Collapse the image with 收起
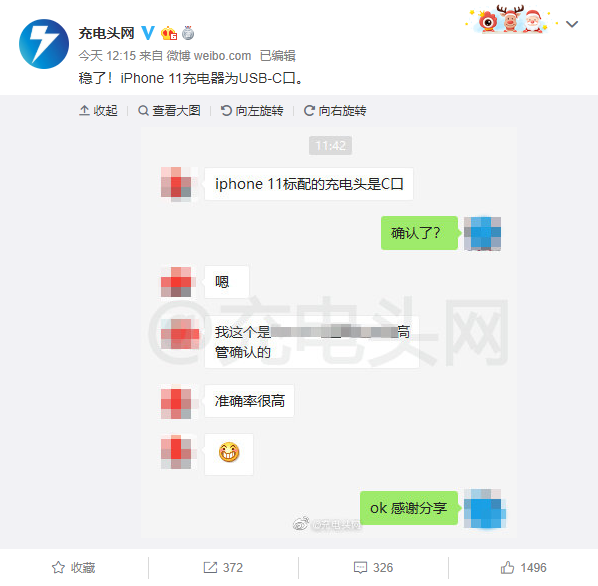The image size is (598, 586). (x=98, y=111)
